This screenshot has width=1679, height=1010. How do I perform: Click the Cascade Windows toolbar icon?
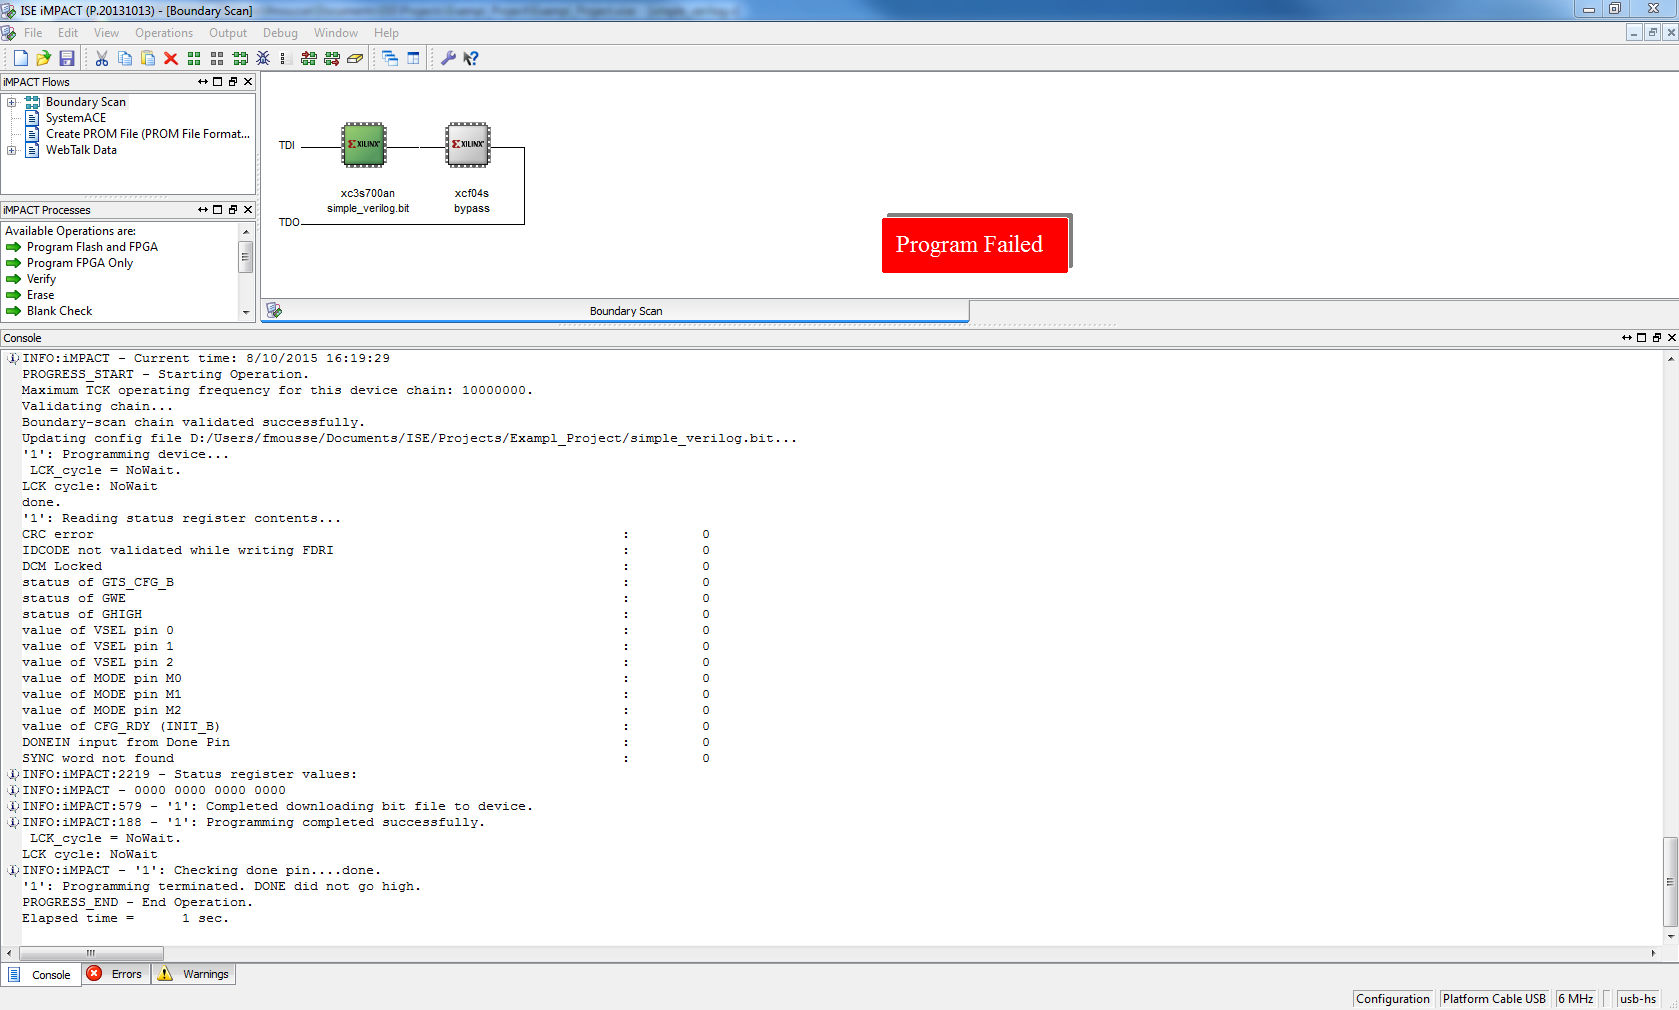coord(390,59)
